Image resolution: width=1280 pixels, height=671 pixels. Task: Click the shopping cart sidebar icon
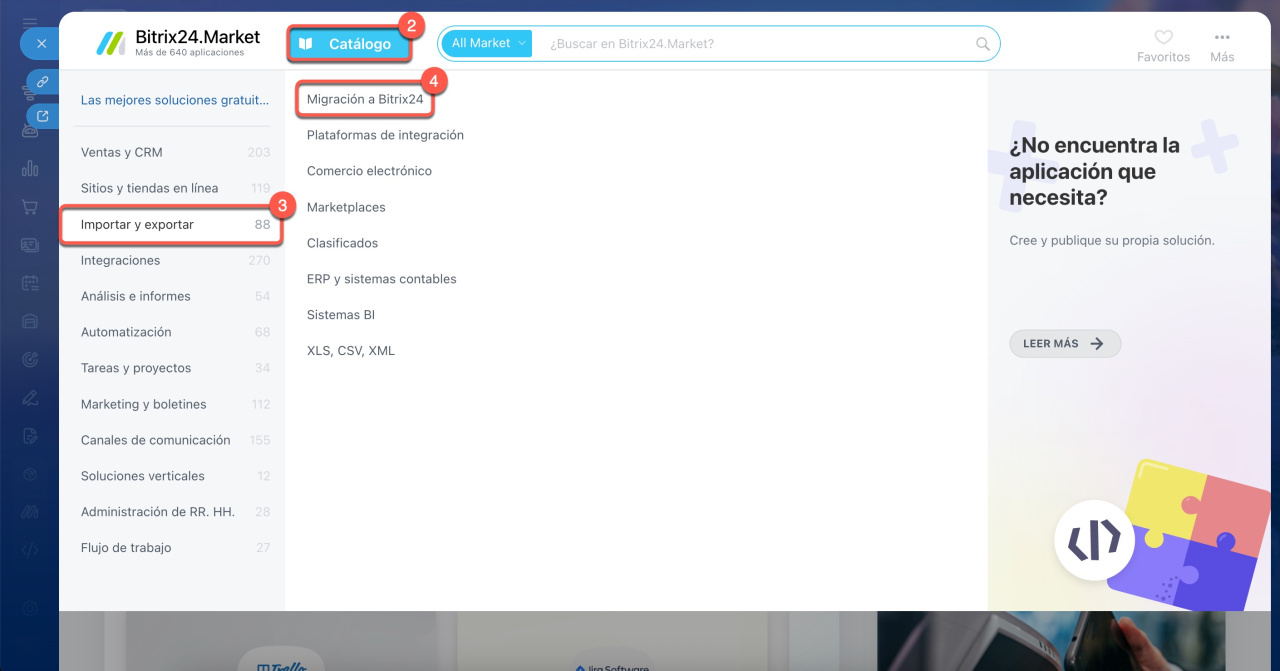(30, 207)
